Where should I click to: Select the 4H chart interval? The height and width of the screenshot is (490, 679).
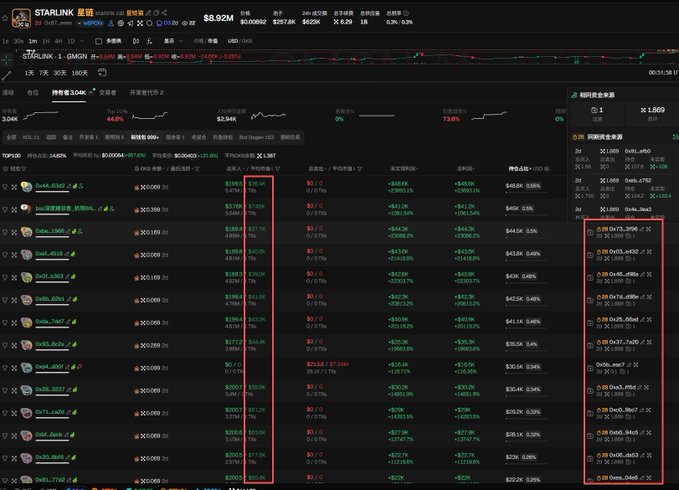[58, 41]
